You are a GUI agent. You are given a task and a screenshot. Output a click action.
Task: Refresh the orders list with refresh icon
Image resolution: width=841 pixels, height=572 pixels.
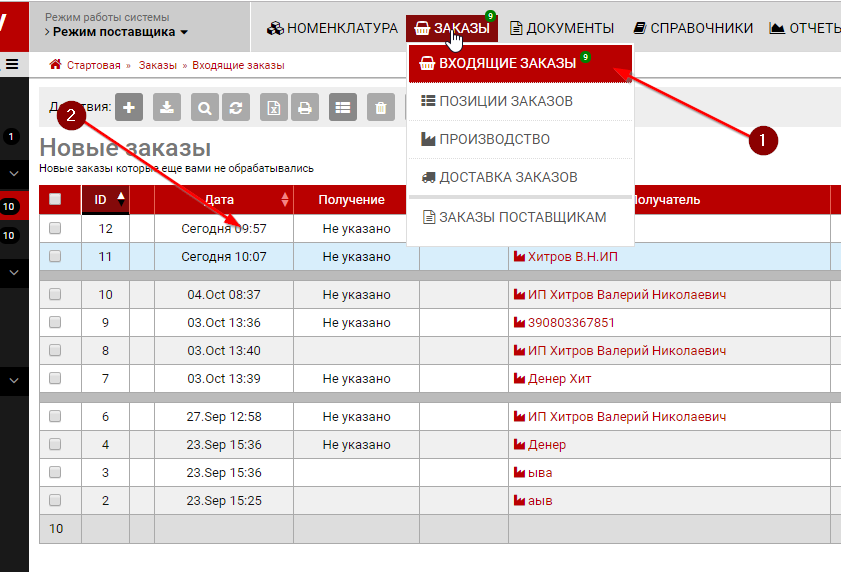(x=236, y=107)
